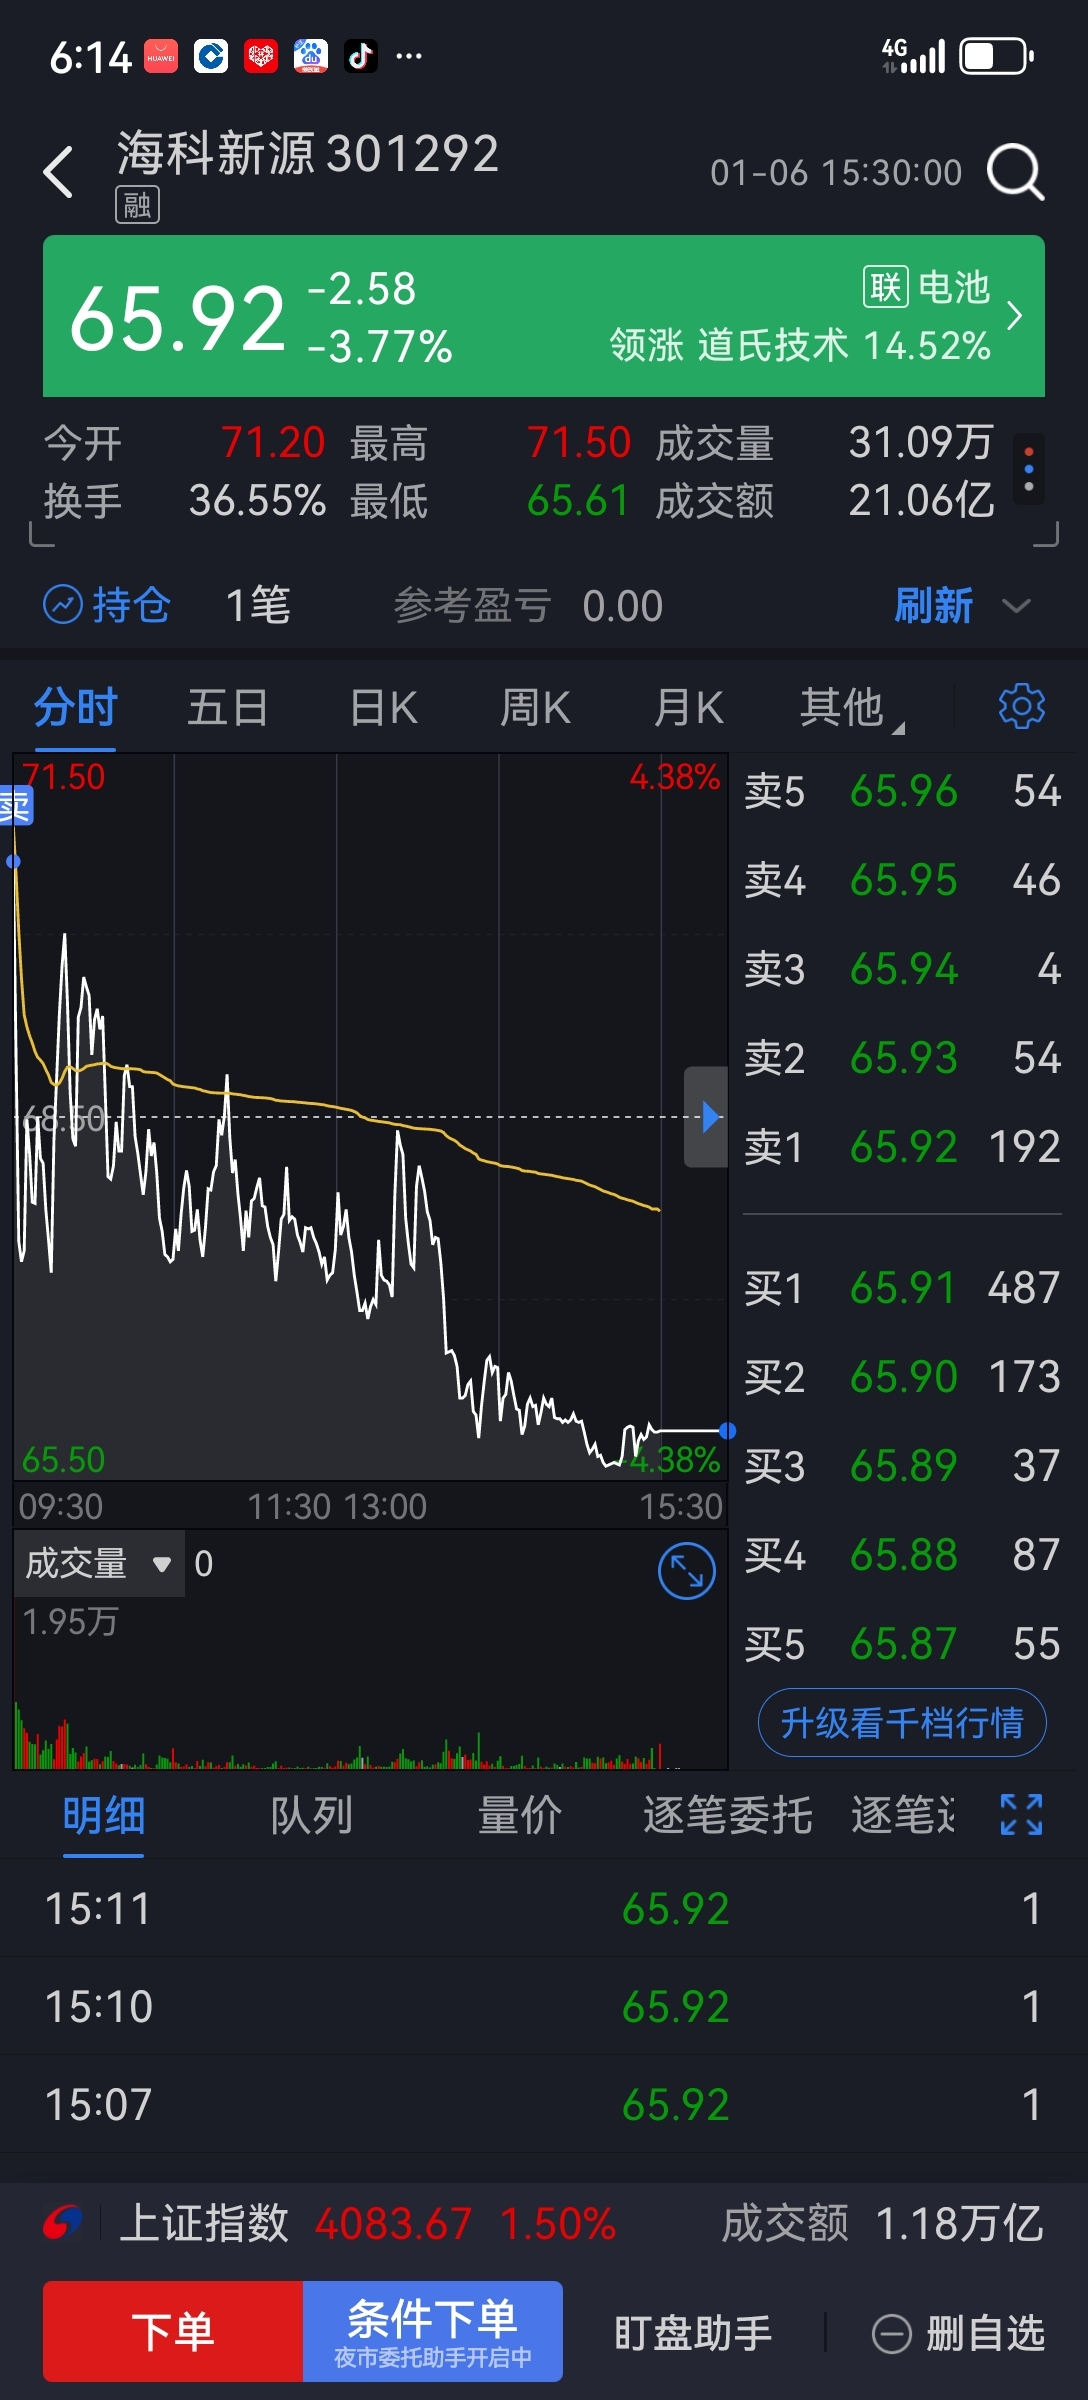Open the Huawei notification icon

161,56
